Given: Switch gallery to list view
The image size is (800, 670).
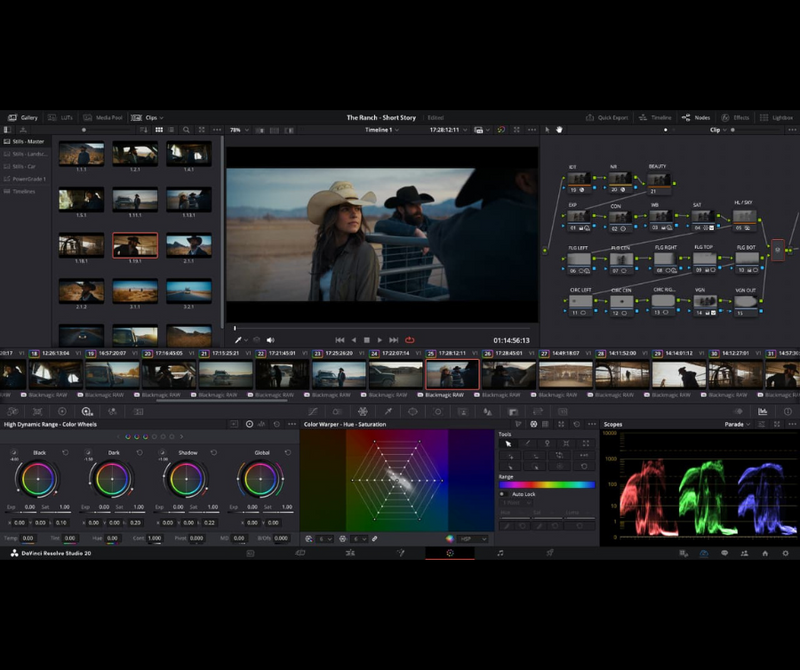Looking at the screenshot, I should (171, 130).
